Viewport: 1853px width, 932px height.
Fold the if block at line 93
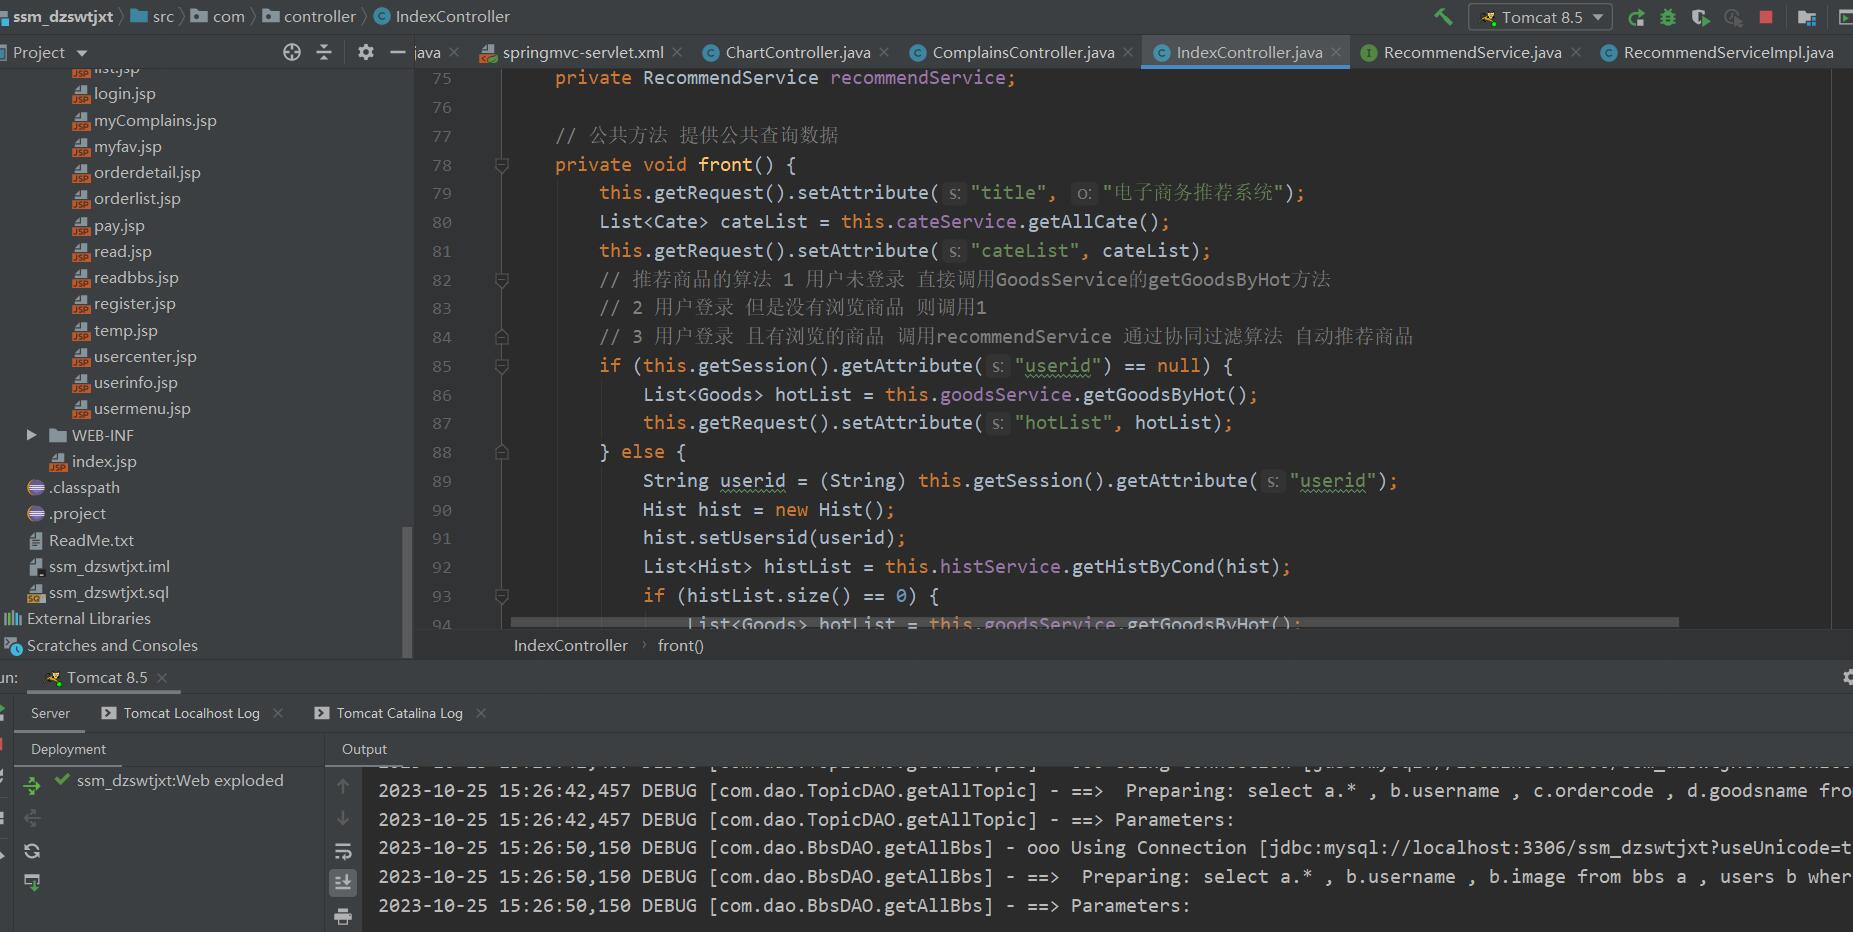click(502, 596)
